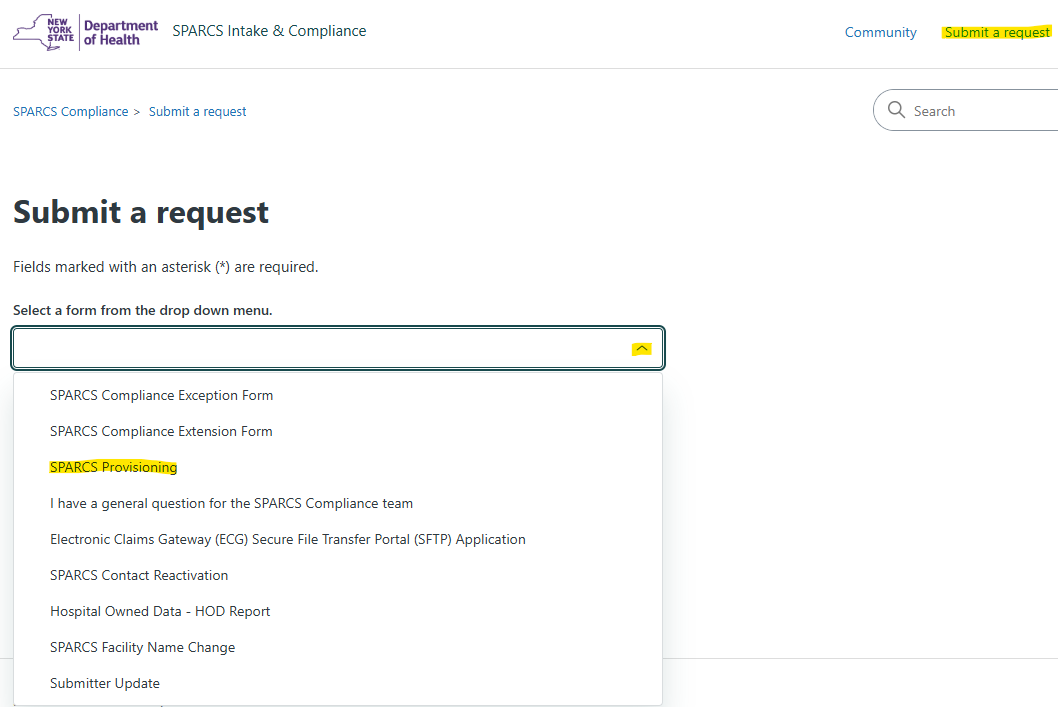
Task: Choose SPARCS Provisioning from the list
Action: click(338, 467)
